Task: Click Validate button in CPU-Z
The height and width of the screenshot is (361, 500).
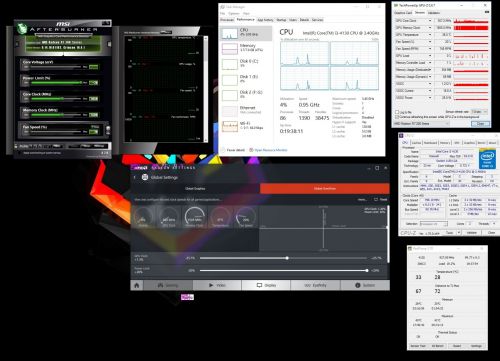Action: point(472,232)
